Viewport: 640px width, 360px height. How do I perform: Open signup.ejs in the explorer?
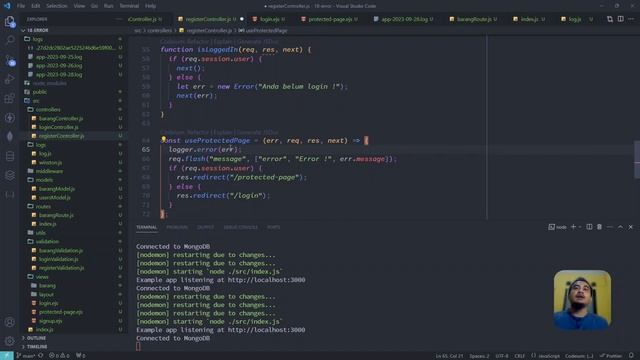pyautogui.click(x=51, y=321)
